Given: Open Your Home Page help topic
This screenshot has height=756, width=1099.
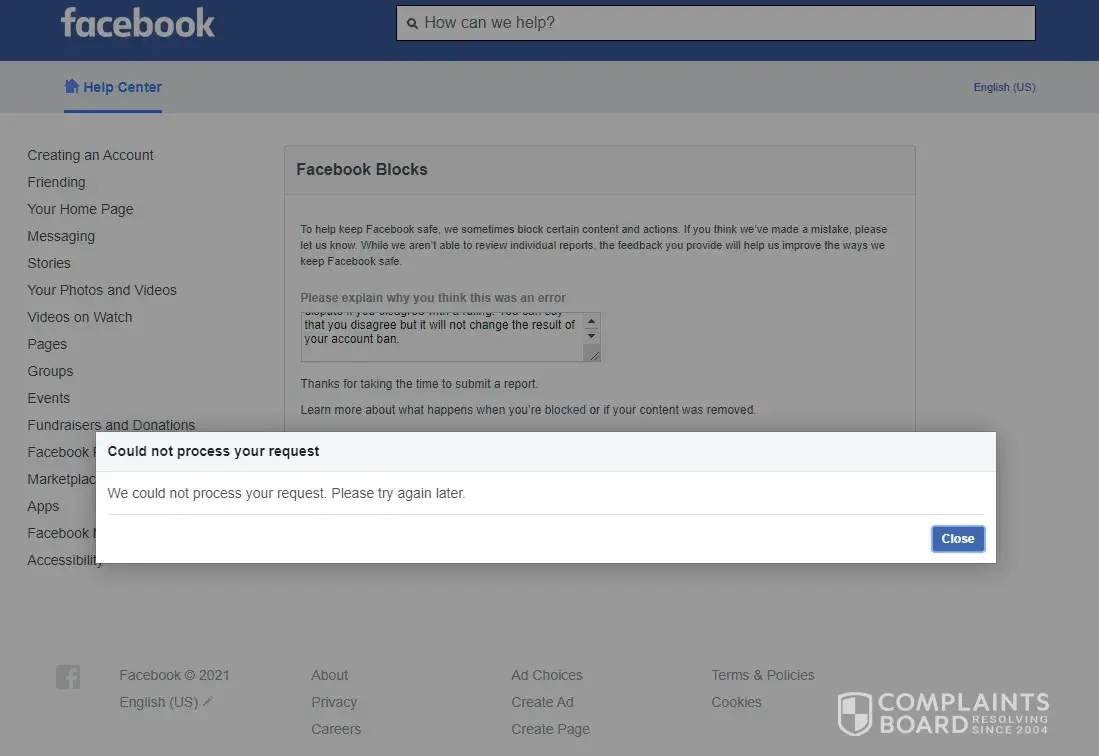Looking at the screenshot, I should [x=80, y=209].
